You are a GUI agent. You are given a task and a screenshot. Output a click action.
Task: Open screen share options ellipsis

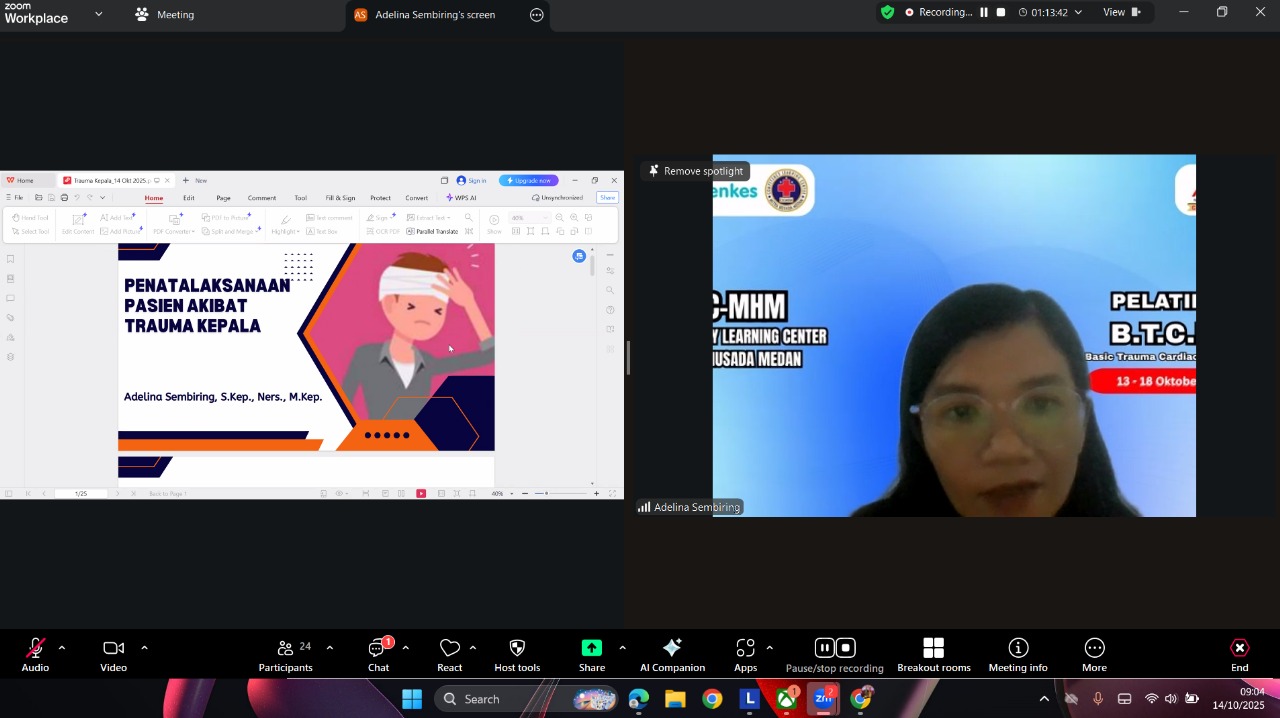click(x=537, y=15)
